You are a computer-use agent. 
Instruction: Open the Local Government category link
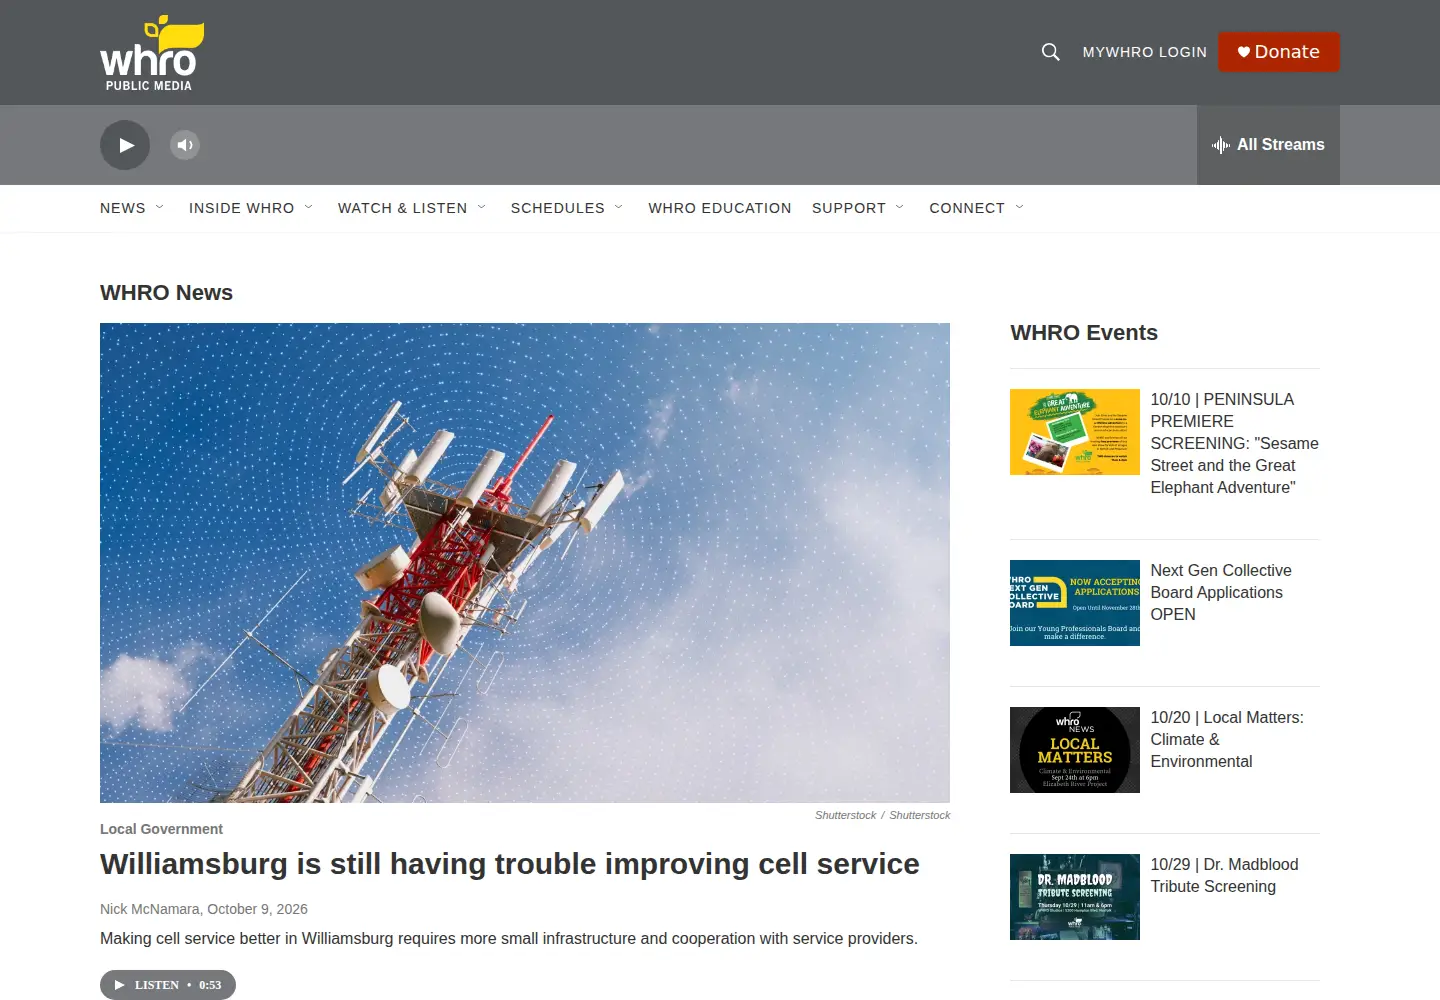pos(161,829)
